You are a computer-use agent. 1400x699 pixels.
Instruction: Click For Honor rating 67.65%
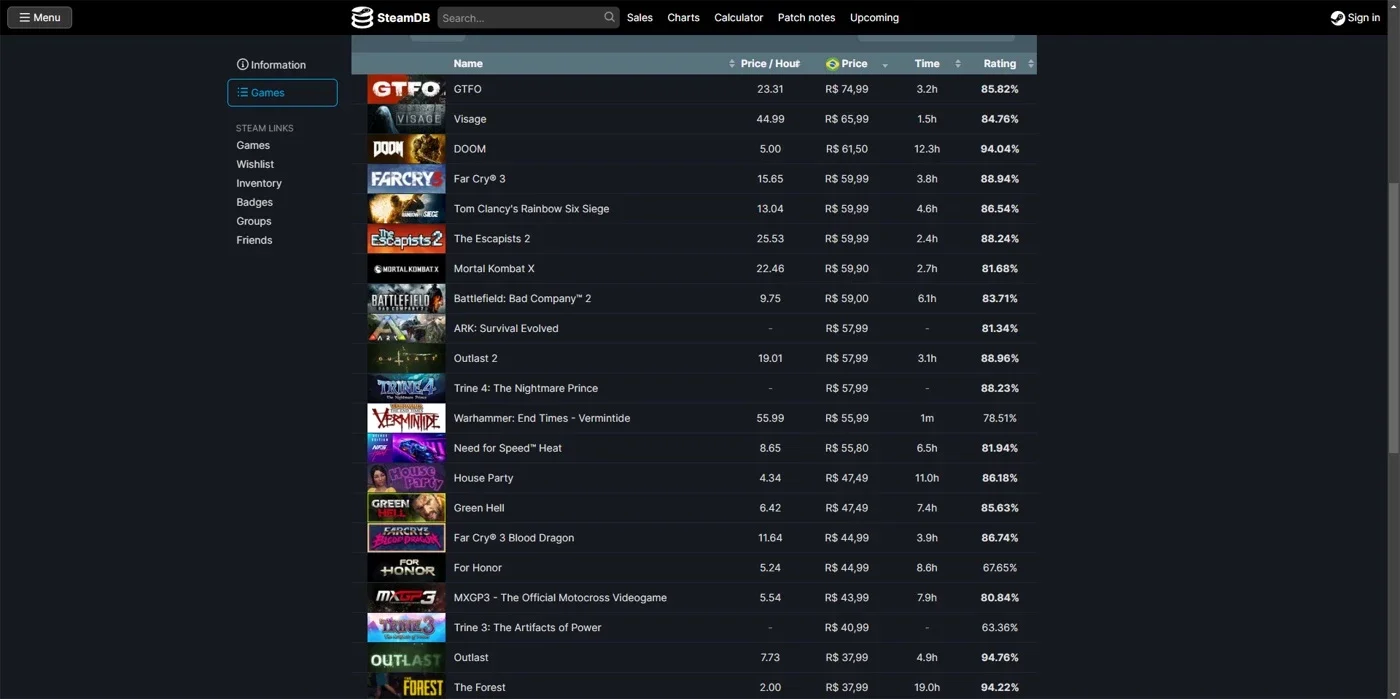tap(1000, 568)
